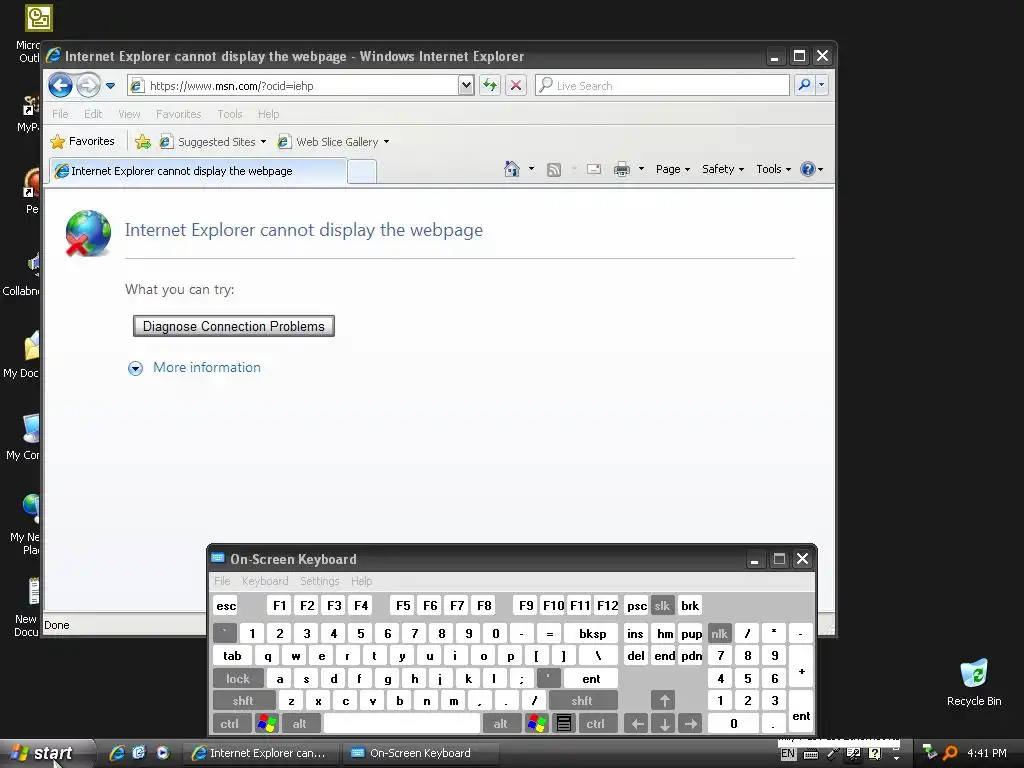
Task: Click left Windows logo key on keyboard
Action: pyautogui.click(x=266, y=724)
